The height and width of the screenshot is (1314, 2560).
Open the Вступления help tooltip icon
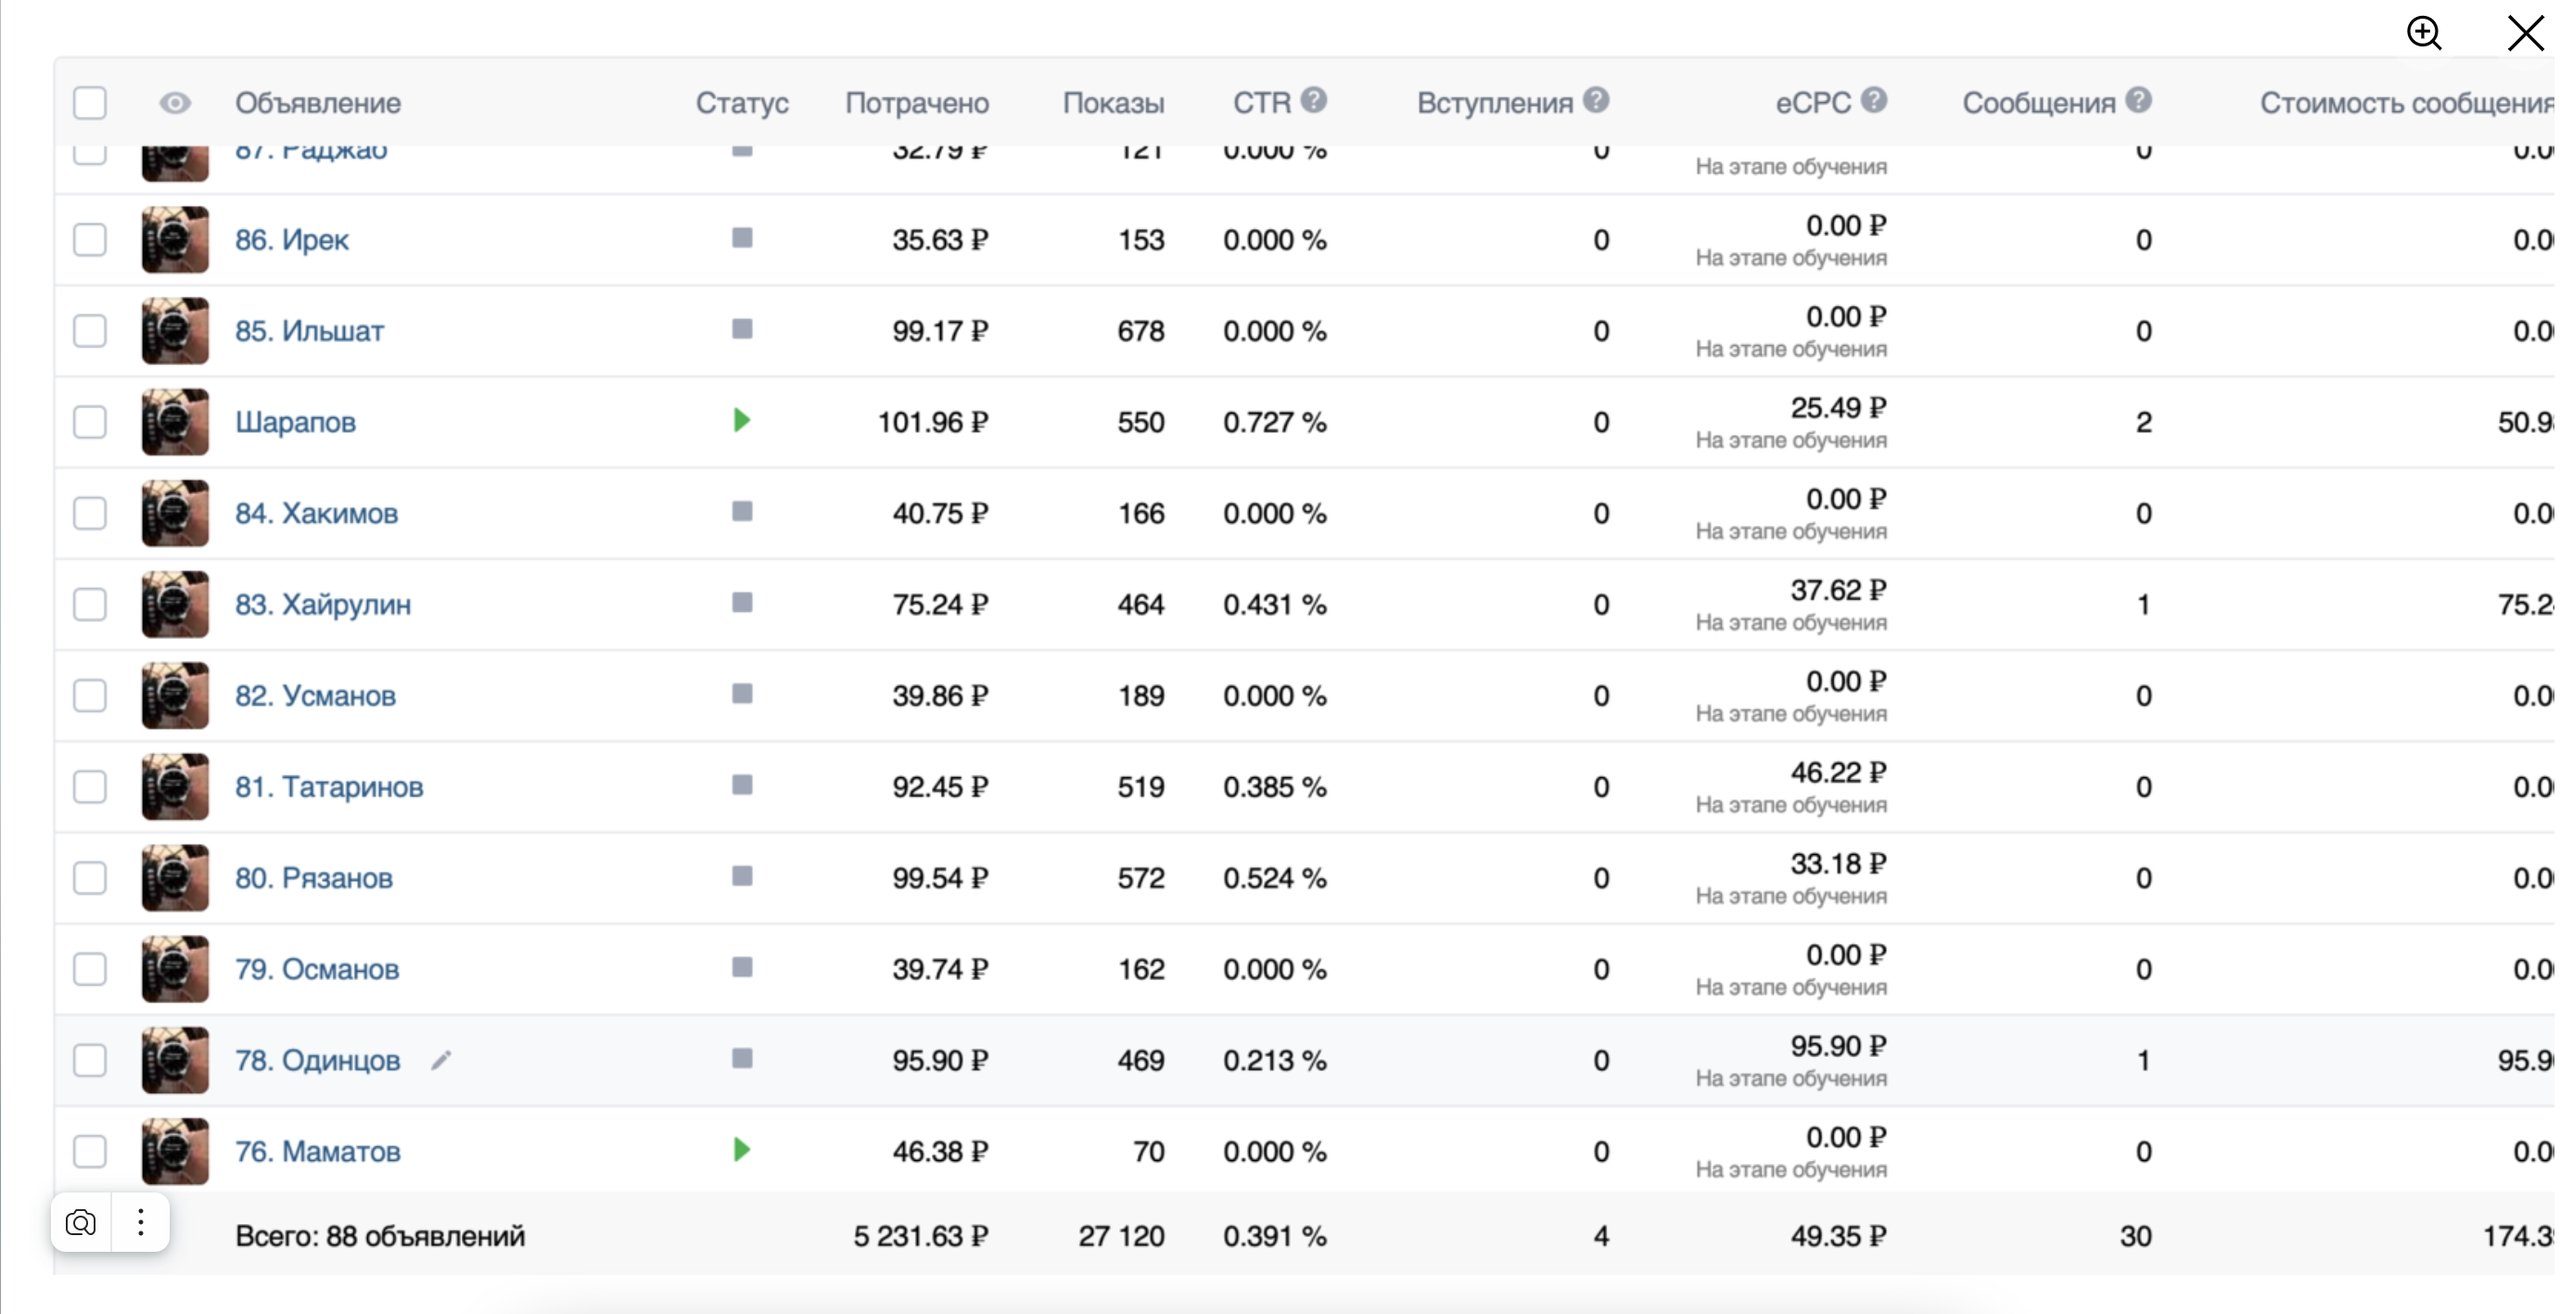(x=1597, y=100)
